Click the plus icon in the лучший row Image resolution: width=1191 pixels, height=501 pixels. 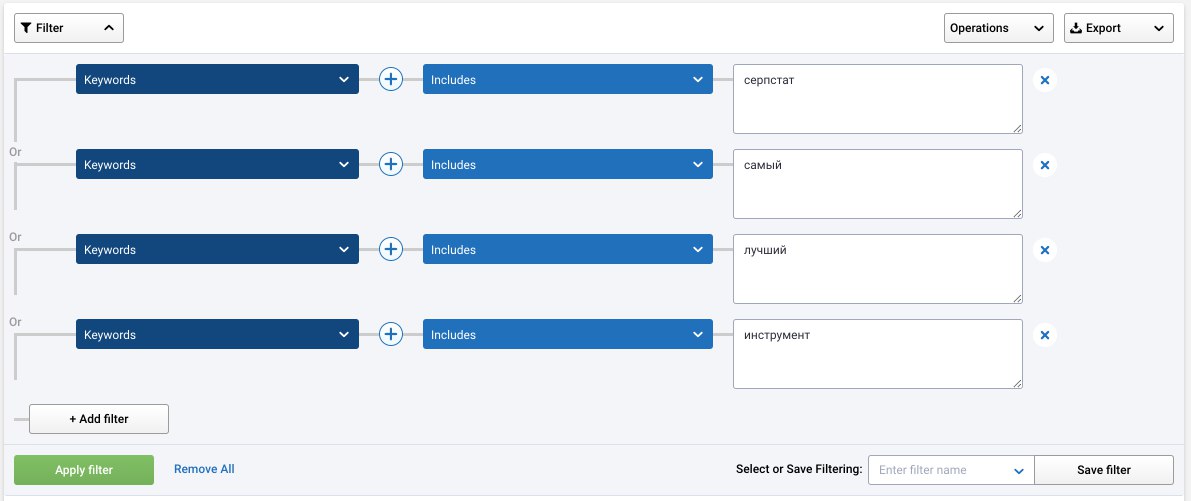[x=390, y=249]
